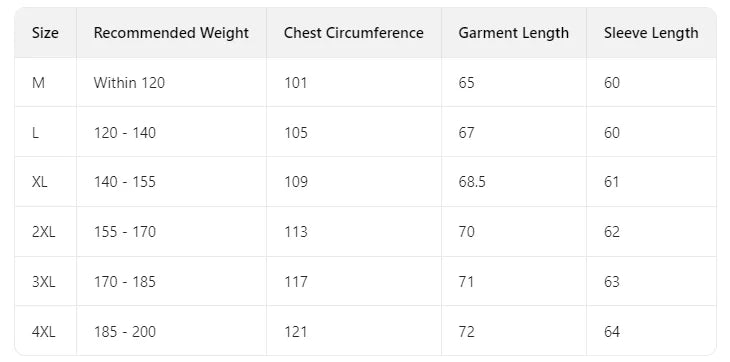Select sleeve length value 64
Viewport: 730px width, 362px height.
612,332
